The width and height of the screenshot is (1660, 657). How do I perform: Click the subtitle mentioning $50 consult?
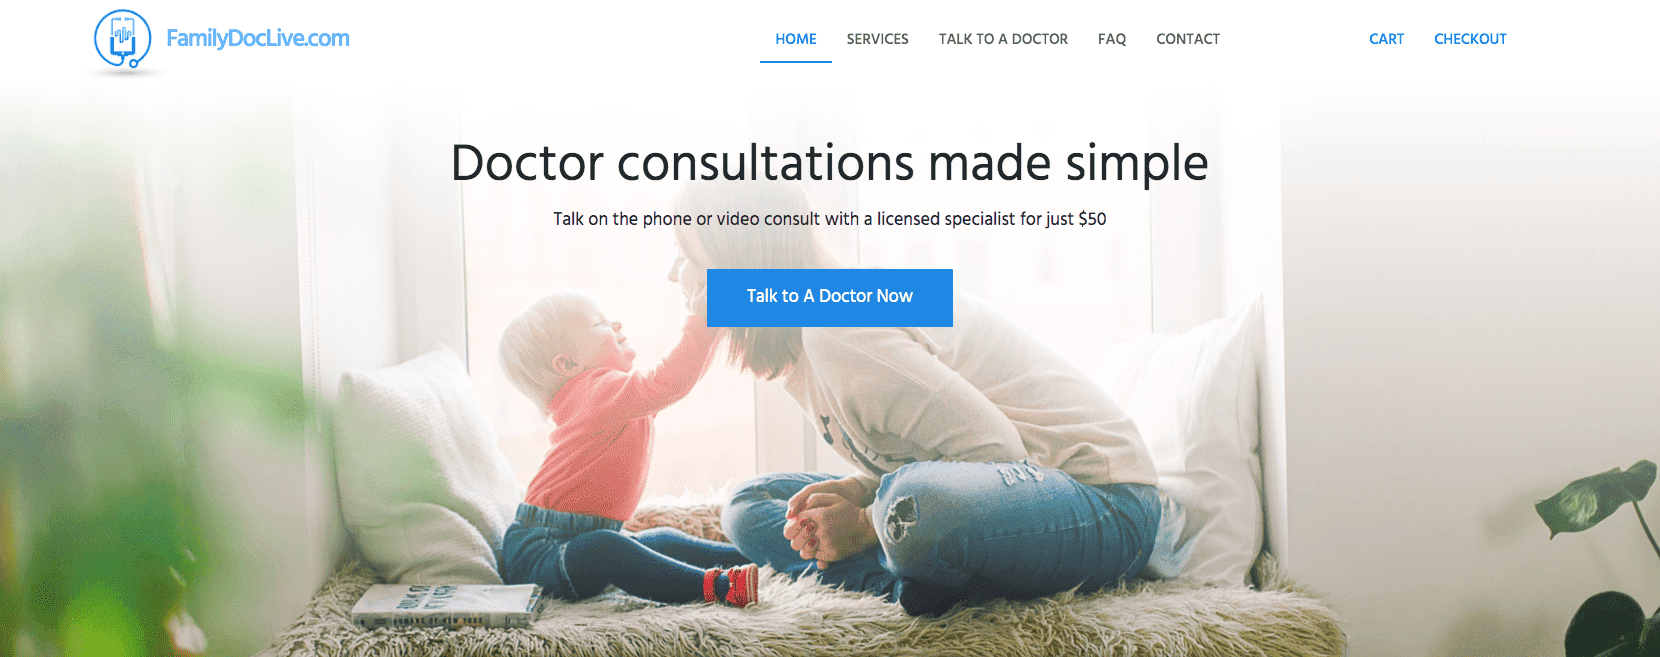pyautogui.click(x=830, y=219)
